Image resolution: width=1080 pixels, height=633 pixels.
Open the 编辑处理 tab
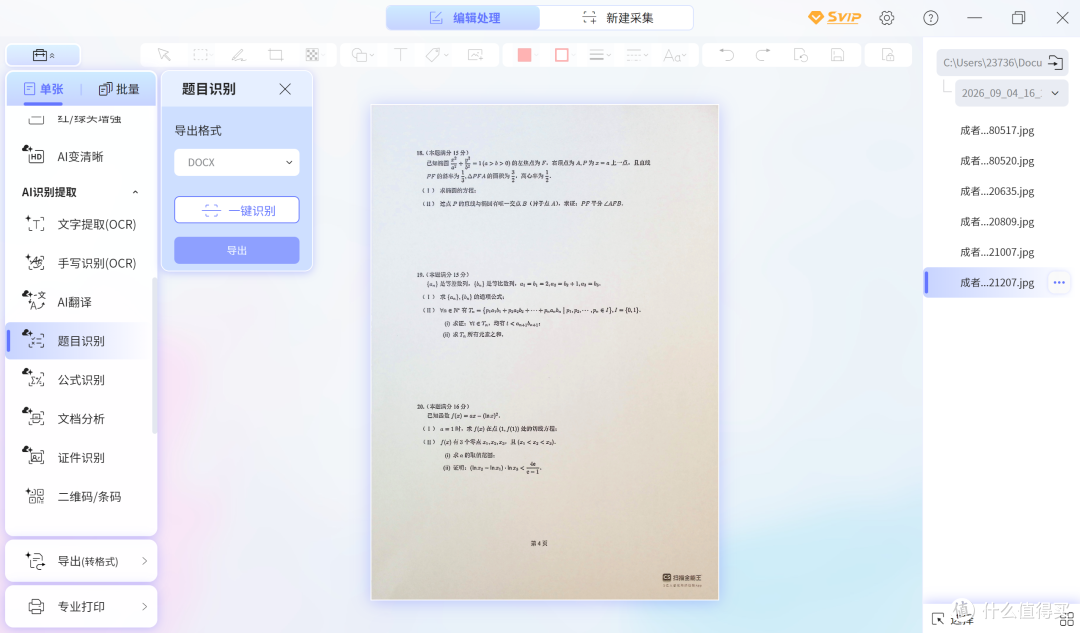click(463, 18)
